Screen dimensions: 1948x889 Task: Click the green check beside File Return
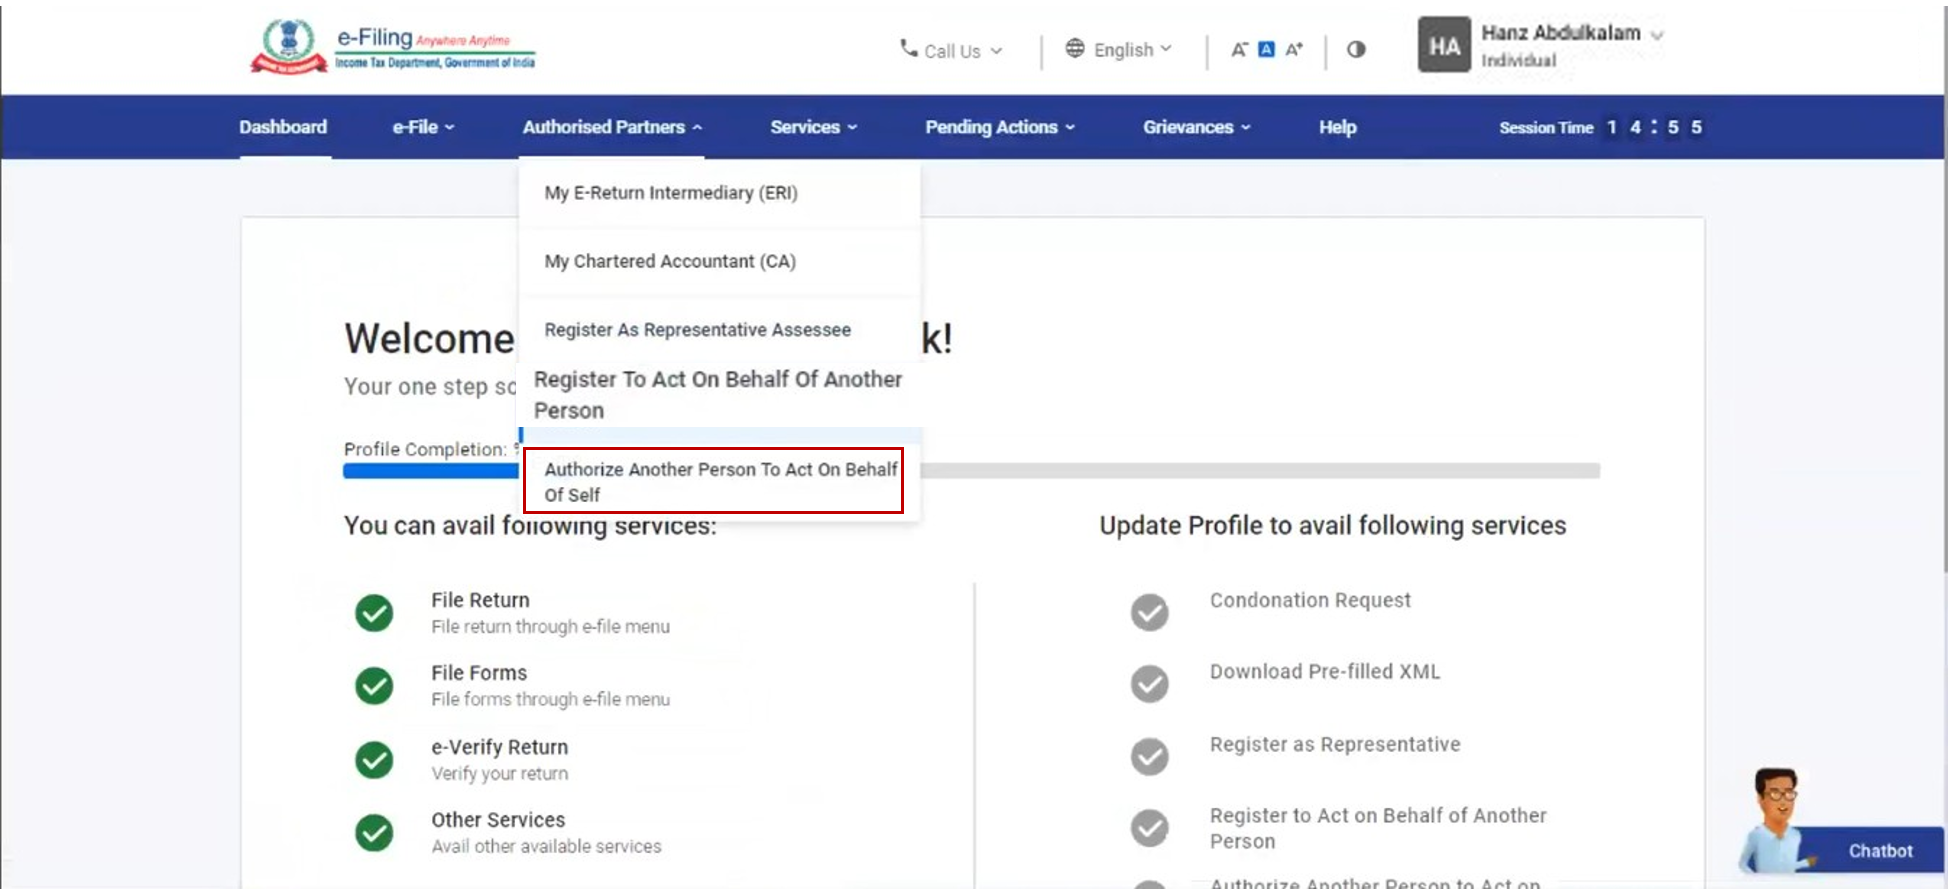click(374, 613)
